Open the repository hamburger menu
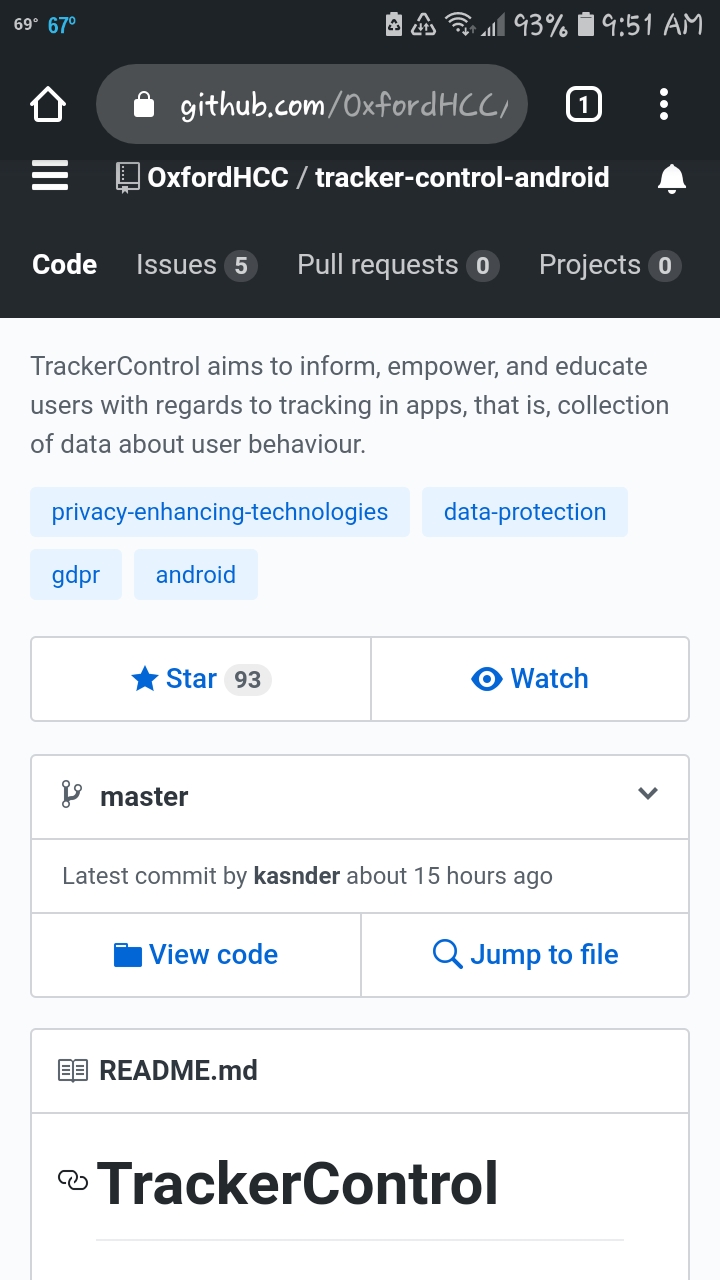 click(x=49, y=176)
